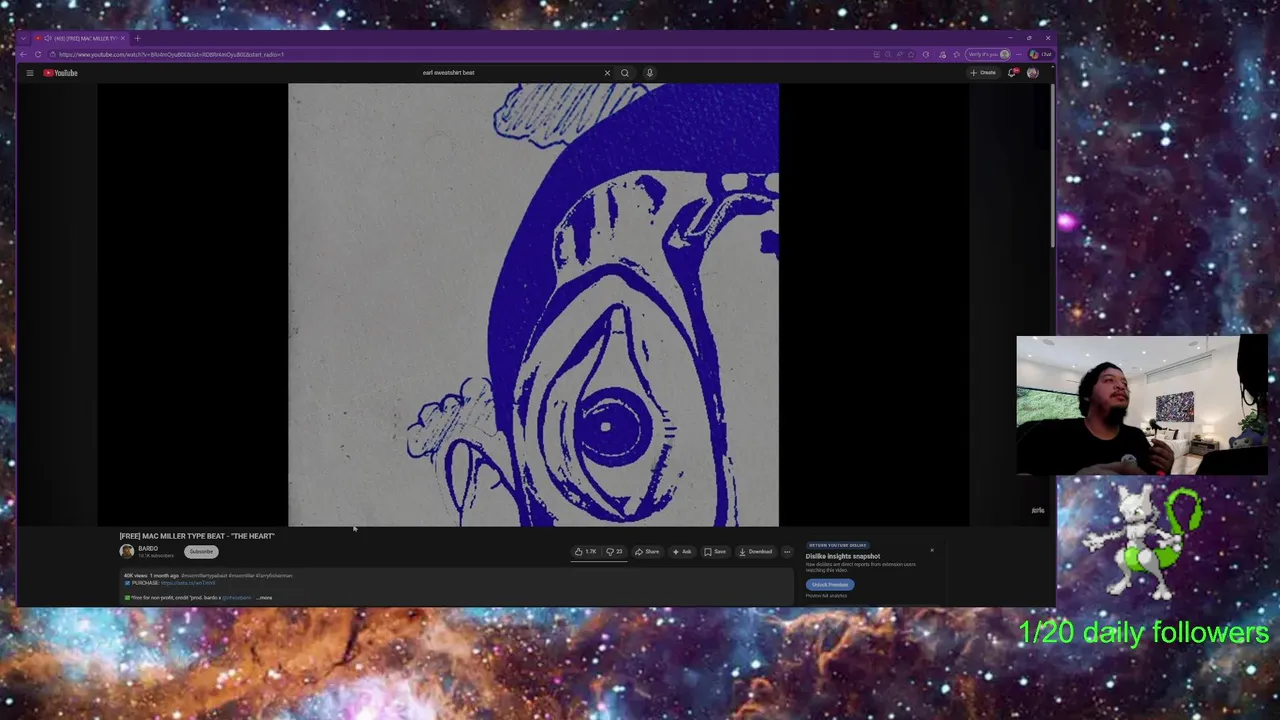Share the video
The image size is (1280, 720).
(647, 552)
